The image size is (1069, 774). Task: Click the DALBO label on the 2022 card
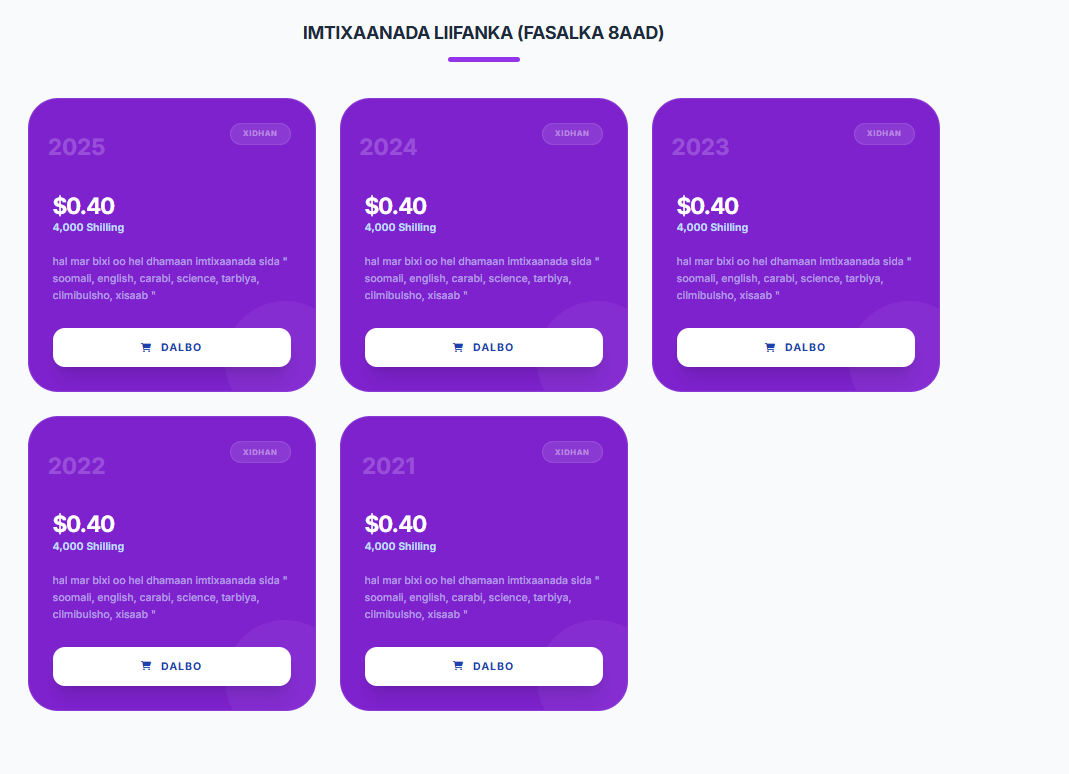[181, 666]
